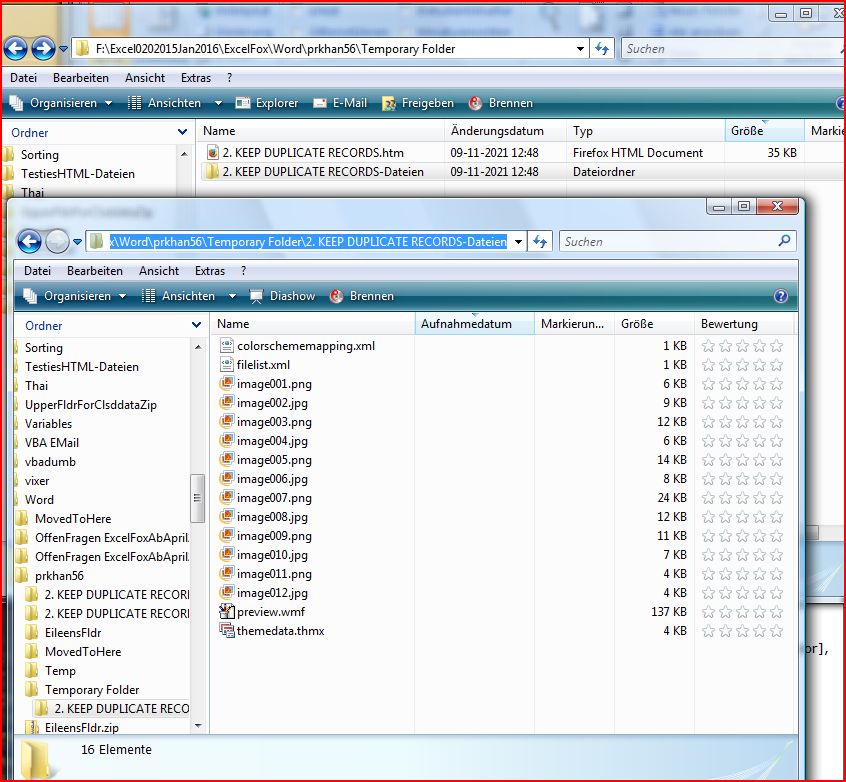Viewport: 846px width, 782px height.
Task: Open the Extras menu in the front window
Action: click(210, 271)
